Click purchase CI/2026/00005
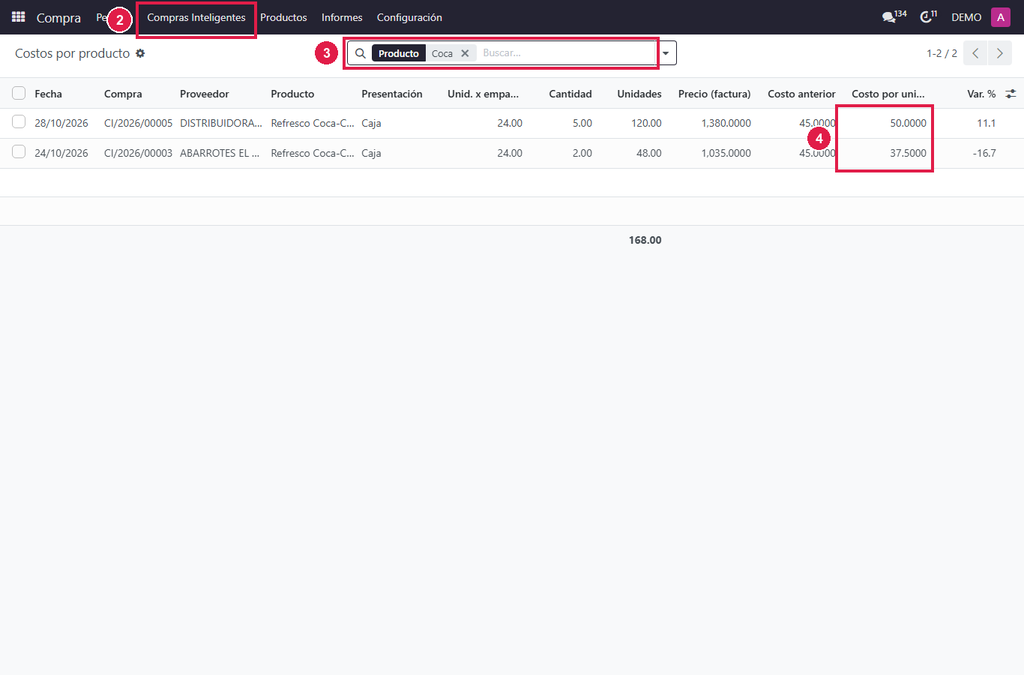Viewport: 1024px width, 675px height. coord(138,123)
